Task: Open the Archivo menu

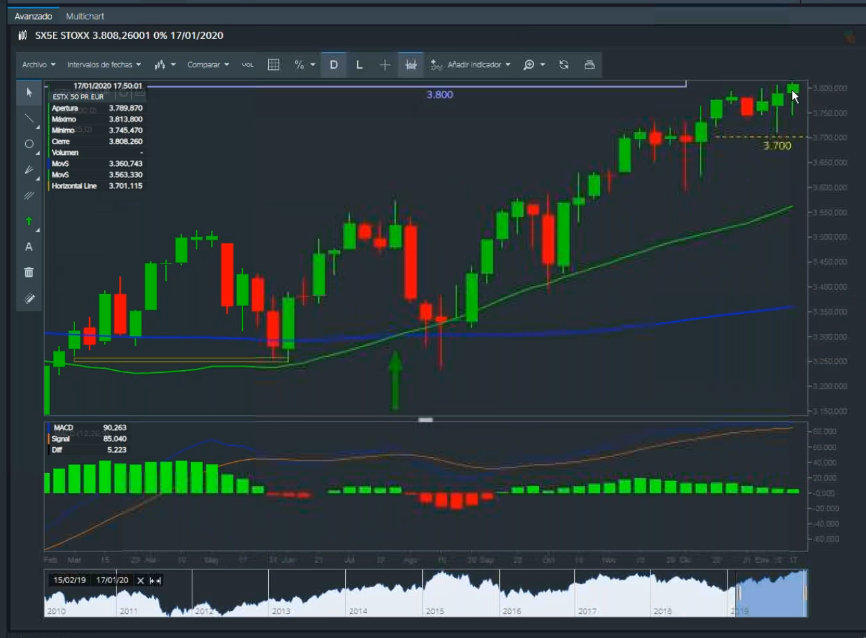Action: coord(39,65)
